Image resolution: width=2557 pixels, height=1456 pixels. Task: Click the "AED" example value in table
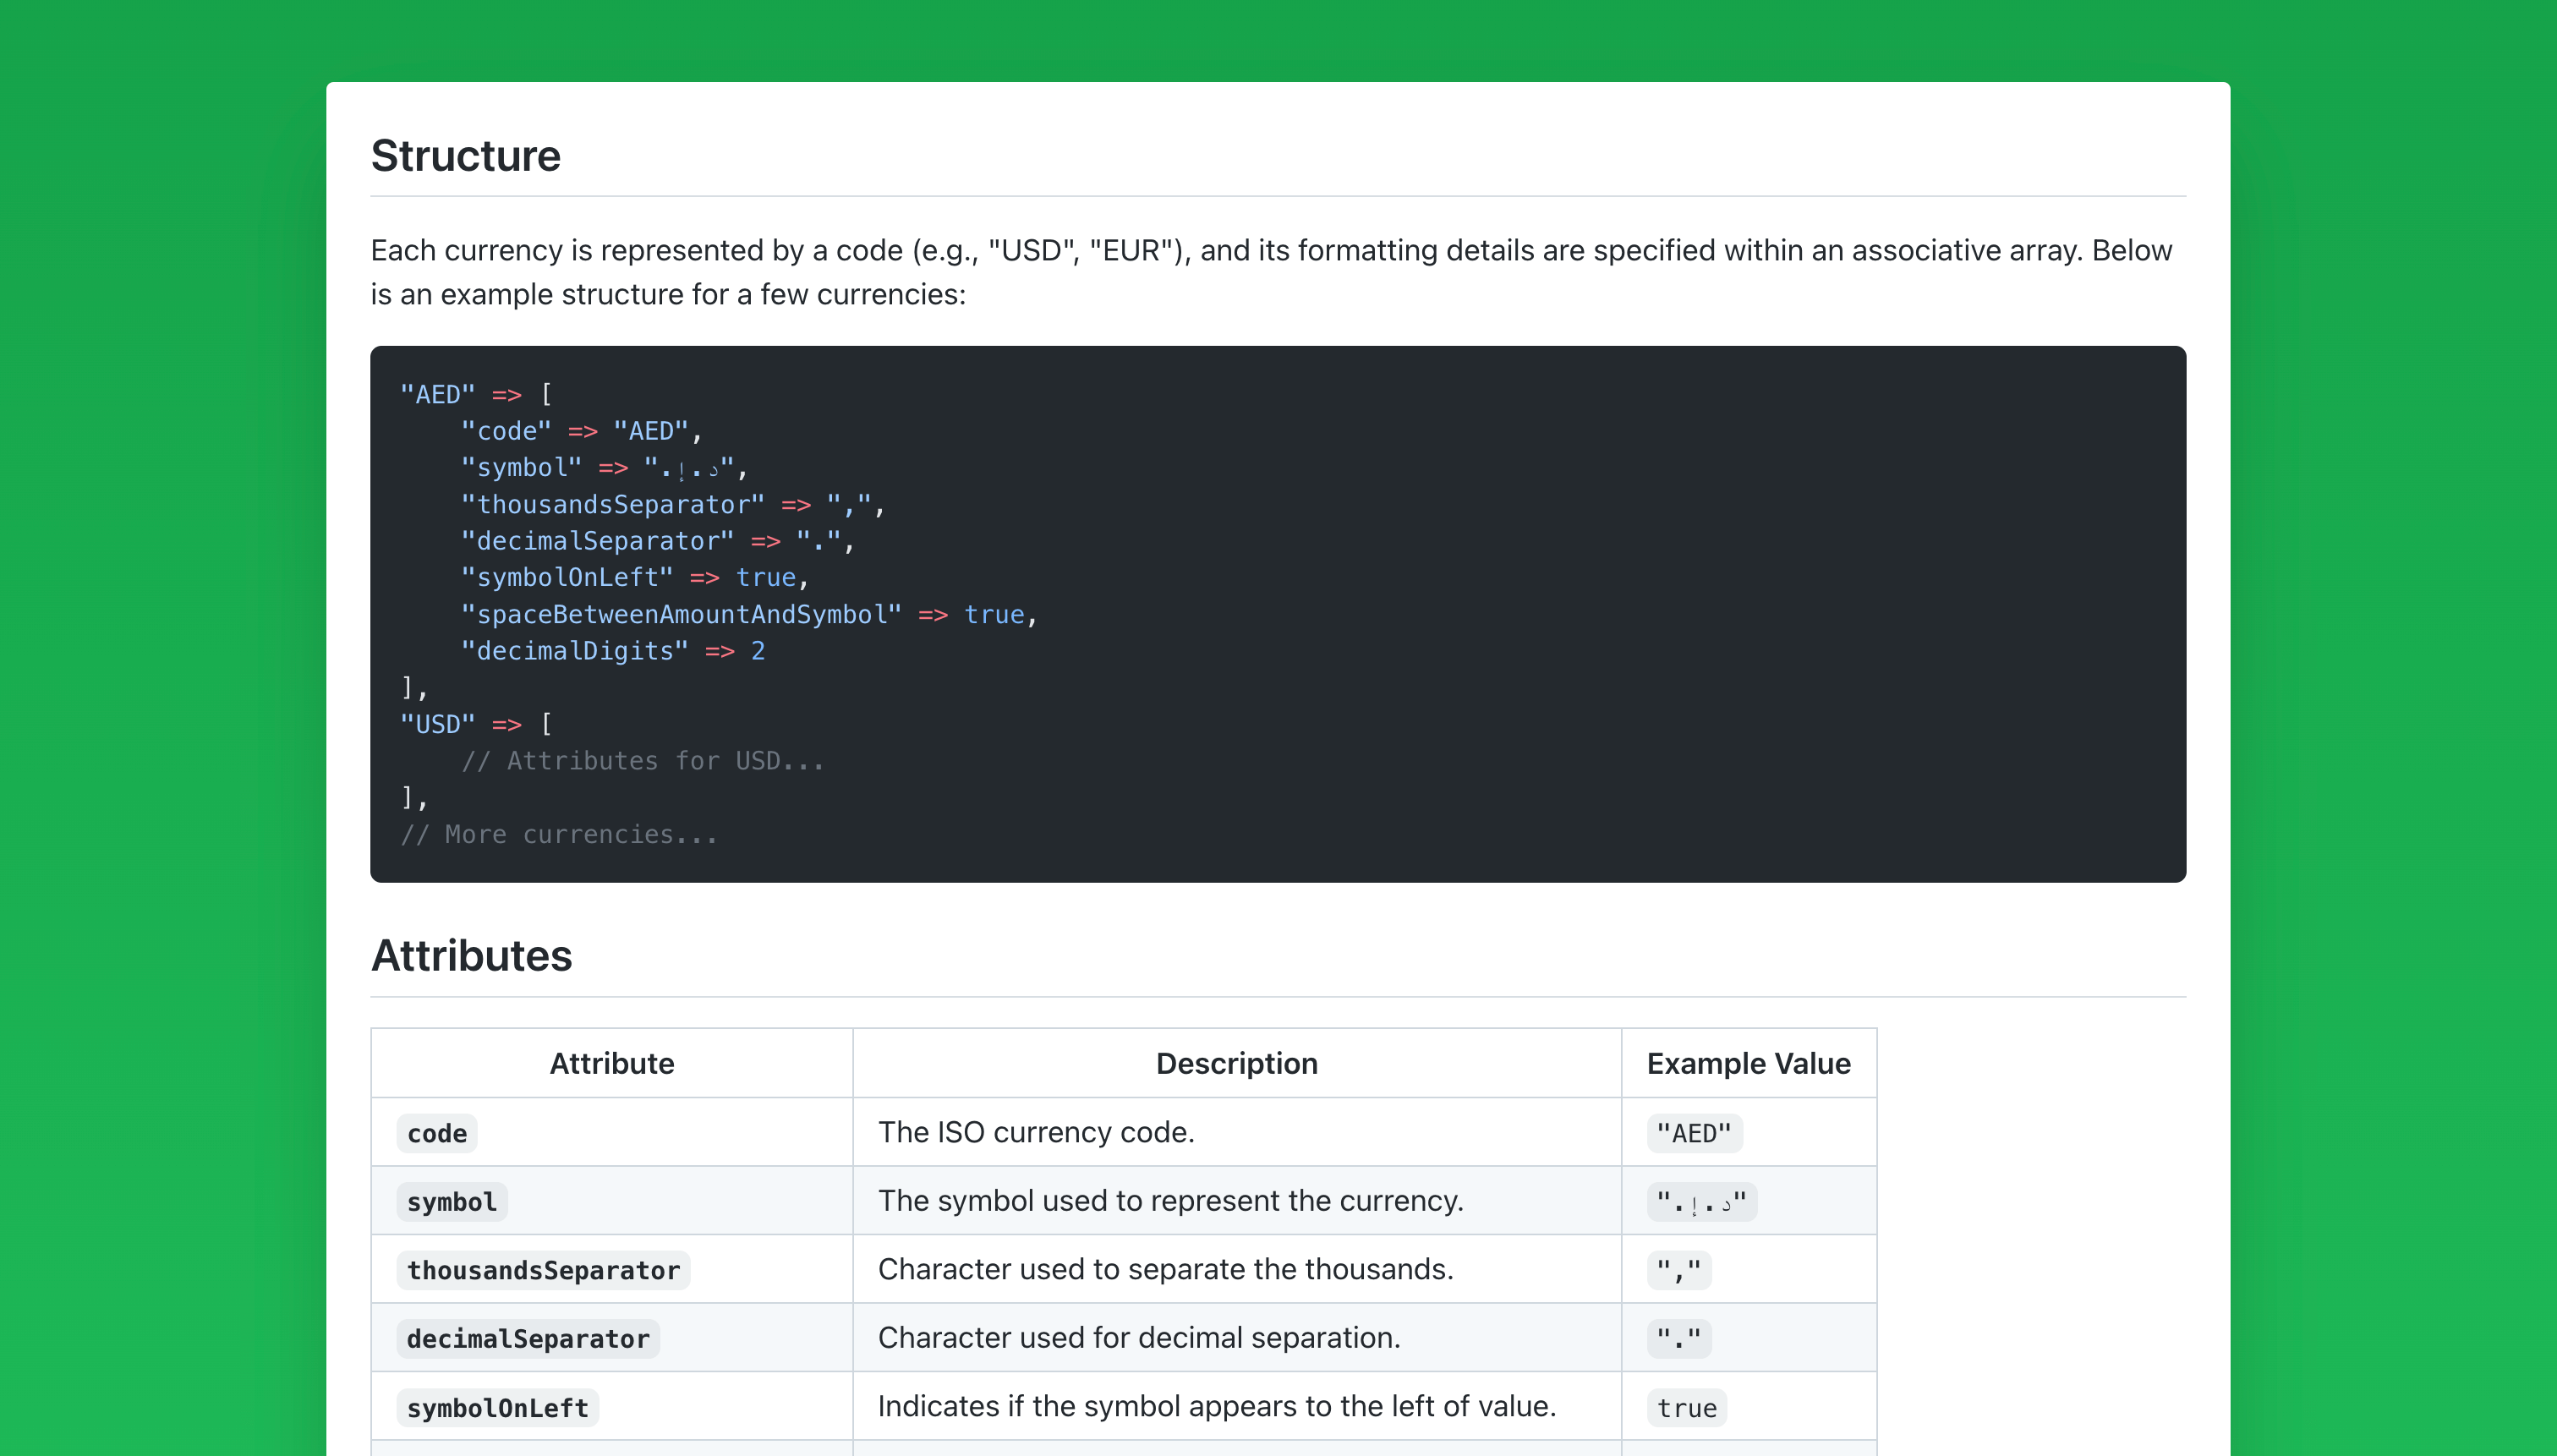coord(1693,1133)
